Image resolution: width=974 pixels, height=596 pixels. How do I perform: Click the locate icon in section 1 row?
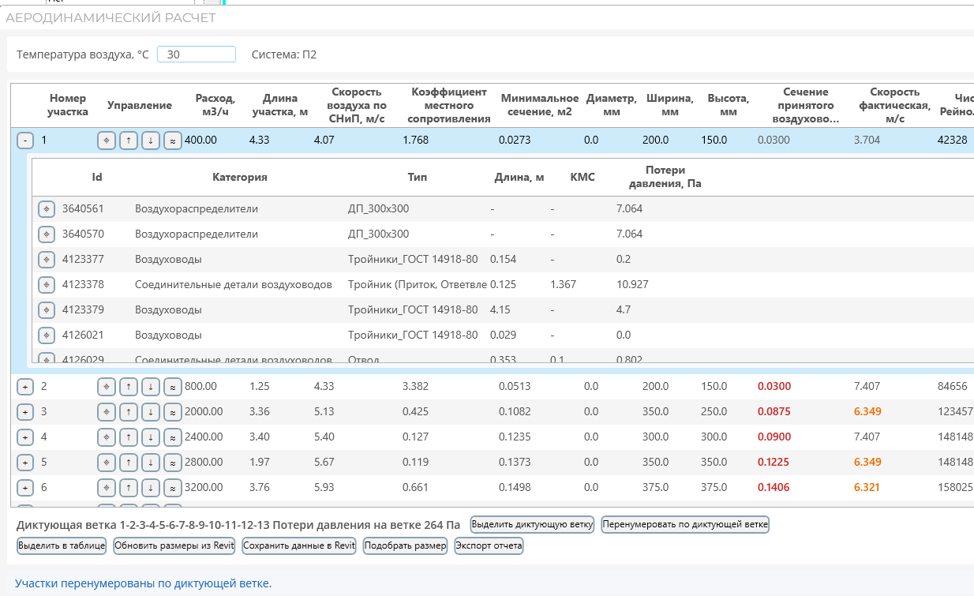click(106, 140)
